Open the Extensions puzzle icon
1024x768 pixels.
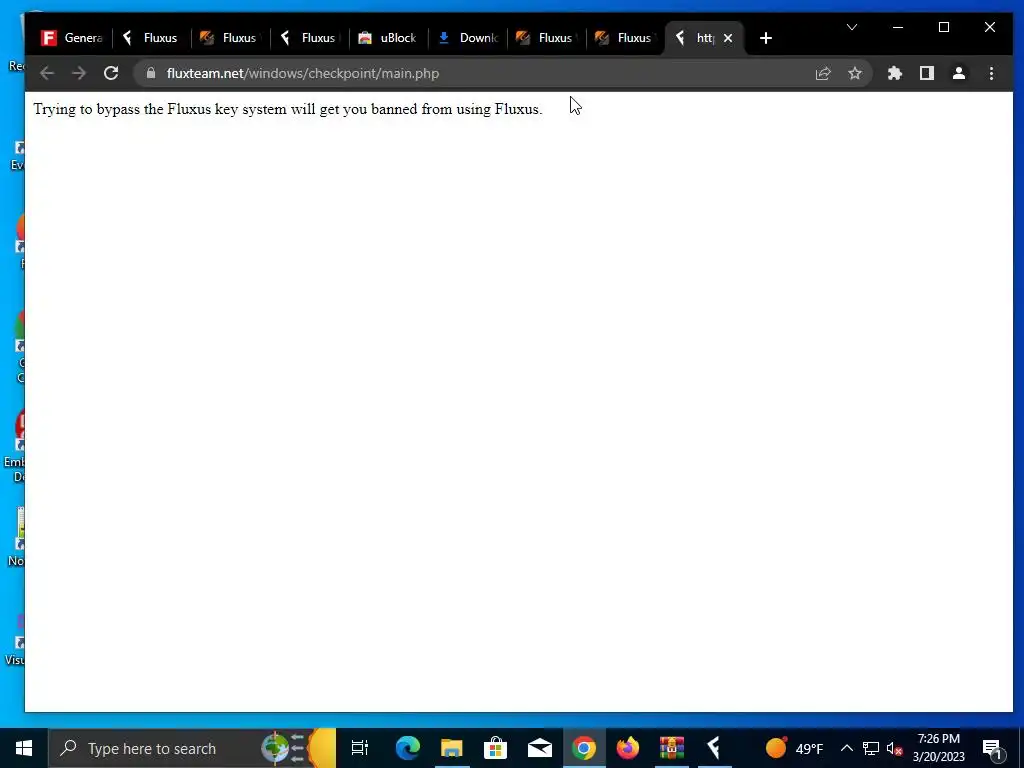tap(895, 73)
